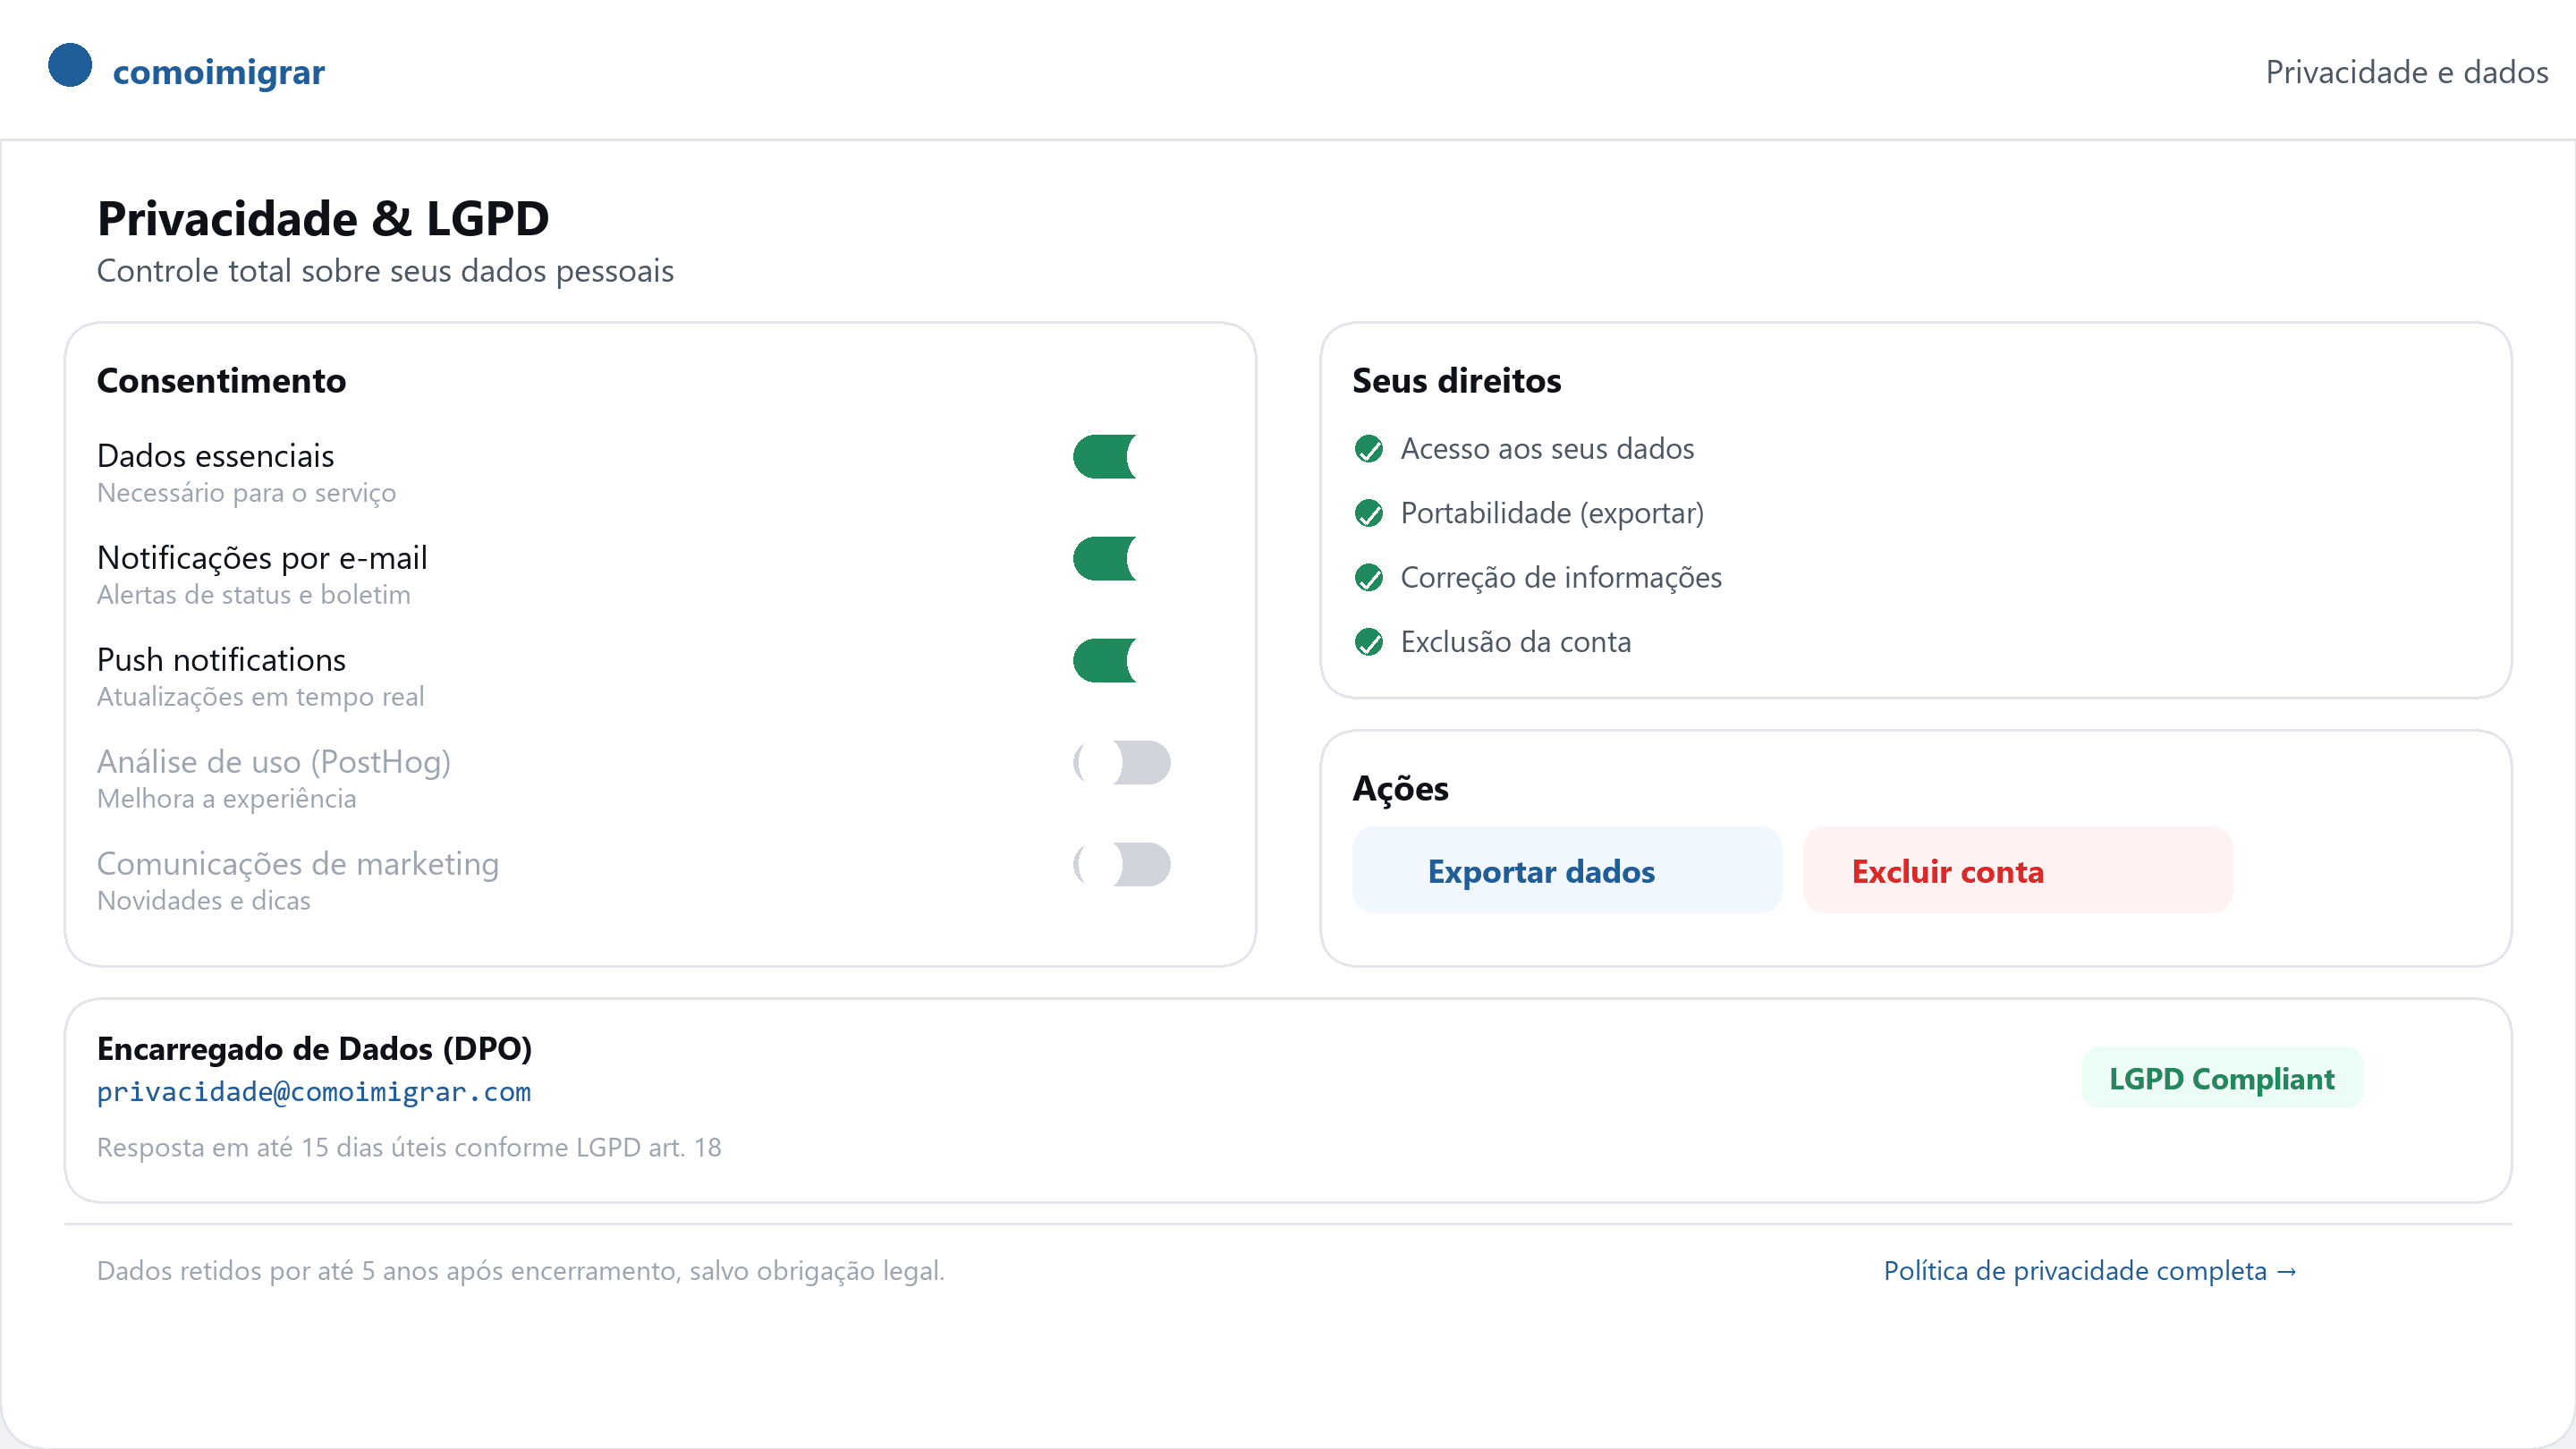The width and height of the screenshot is (2576, 1449).
Task: Click 'Novidades e dicas' description
Action: pyautogui.click(x=203, y=901)
